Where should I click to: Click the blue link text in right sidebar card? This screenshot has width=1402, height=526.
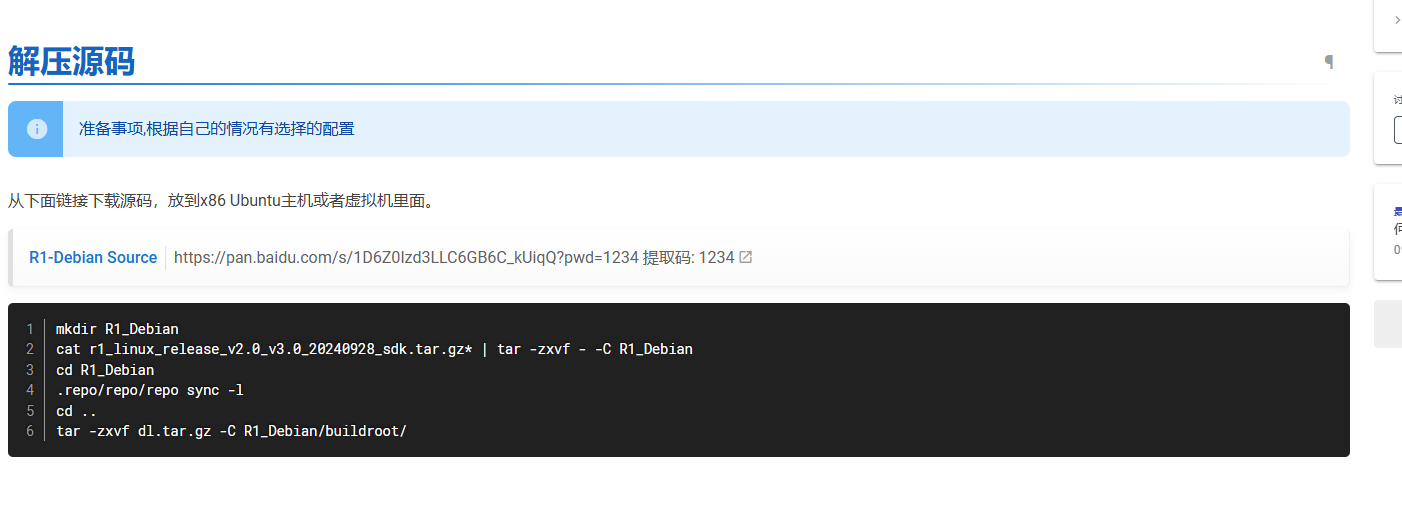(1398, 211)
